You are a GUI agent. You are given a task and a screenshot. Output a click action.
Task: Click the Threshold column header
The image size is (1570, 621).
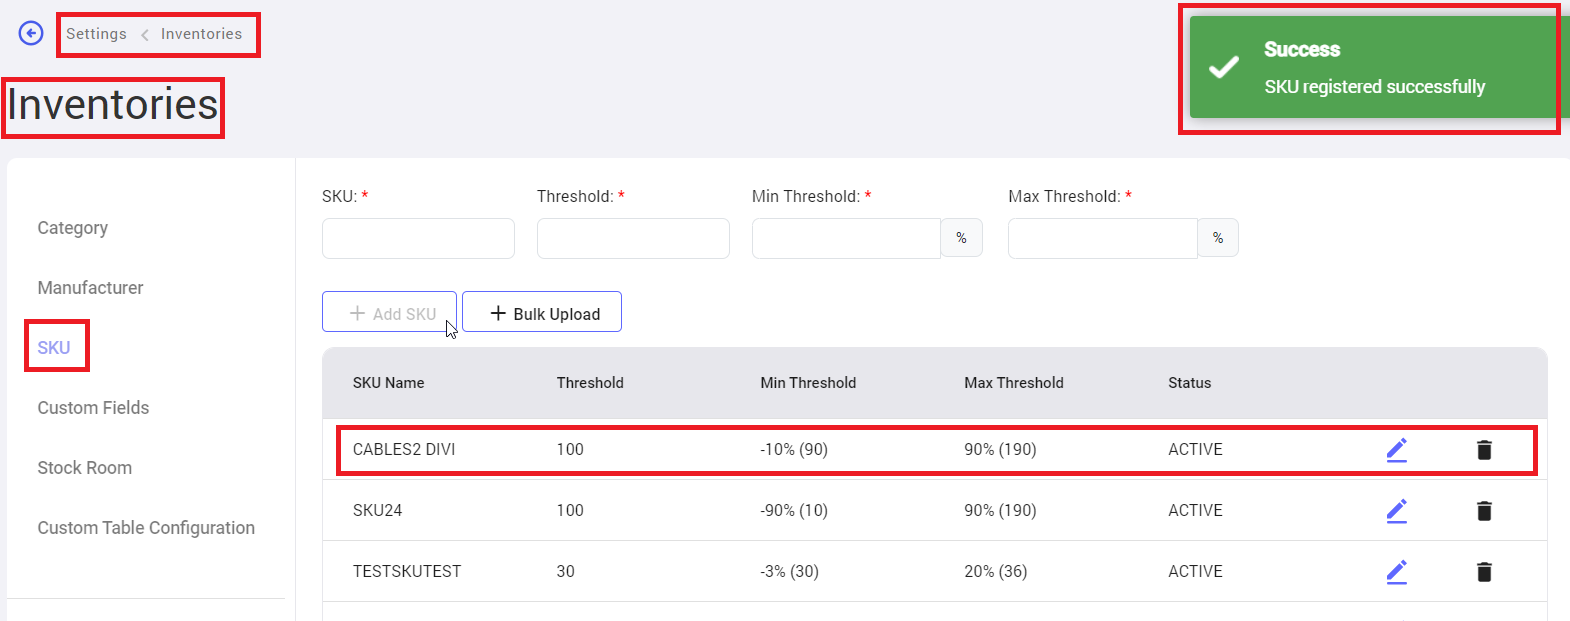point(590,383)
